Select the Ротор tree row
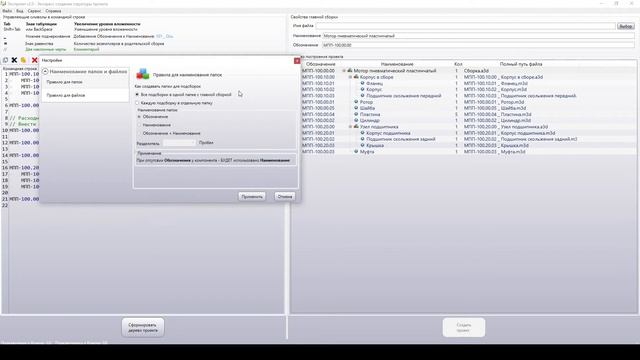The height and width of the screenshot is (360, 640). (x=468, y=102)
